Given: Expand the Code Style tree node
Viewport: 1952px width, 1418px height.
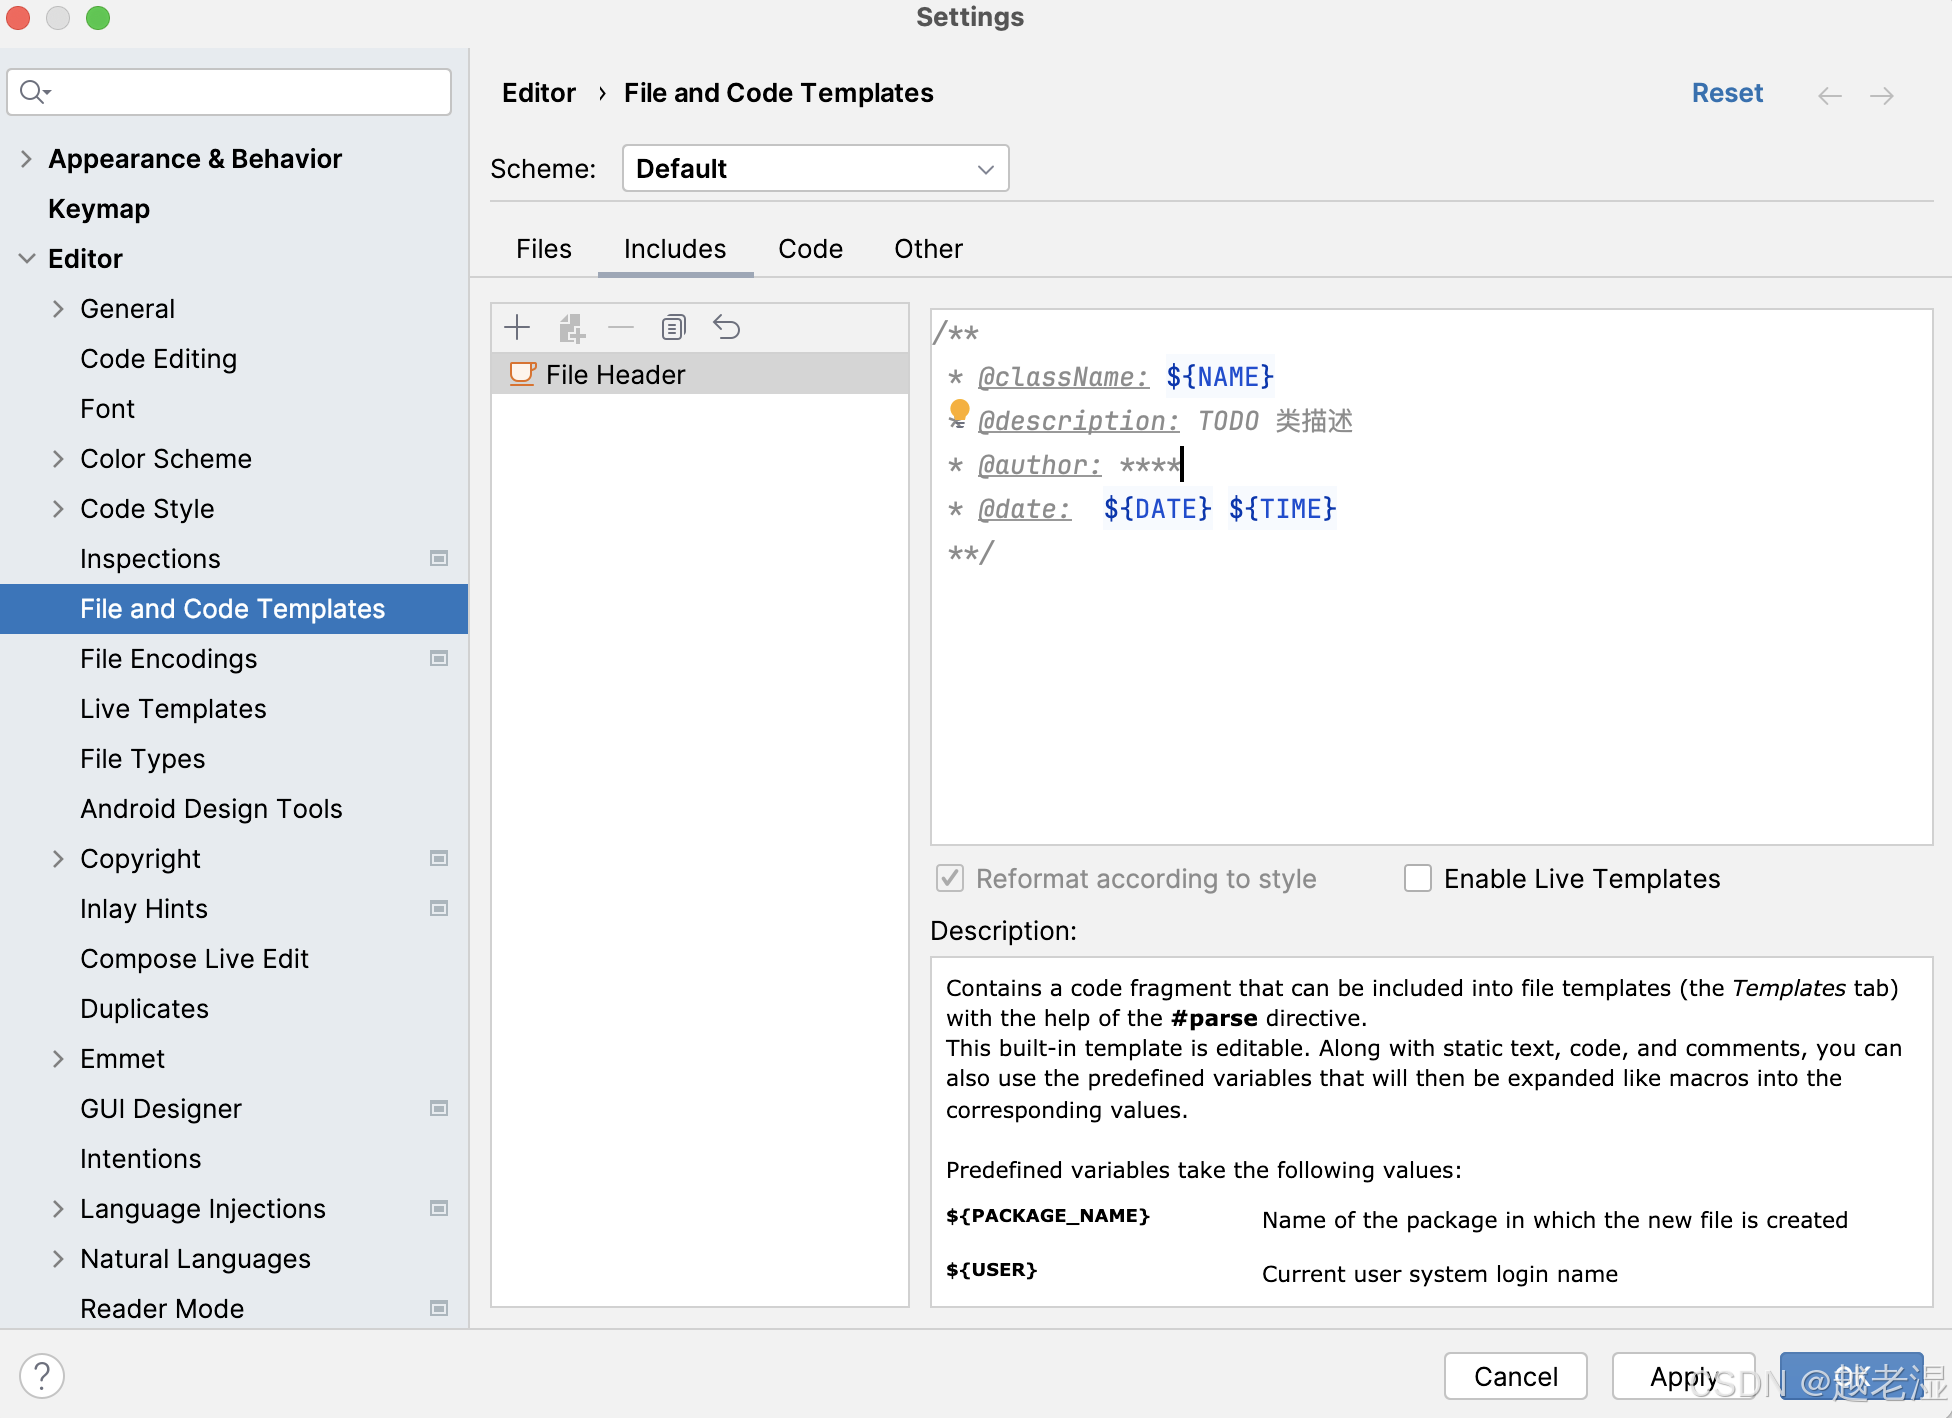Looking at the screenshot, I should [x=58, y=509].
